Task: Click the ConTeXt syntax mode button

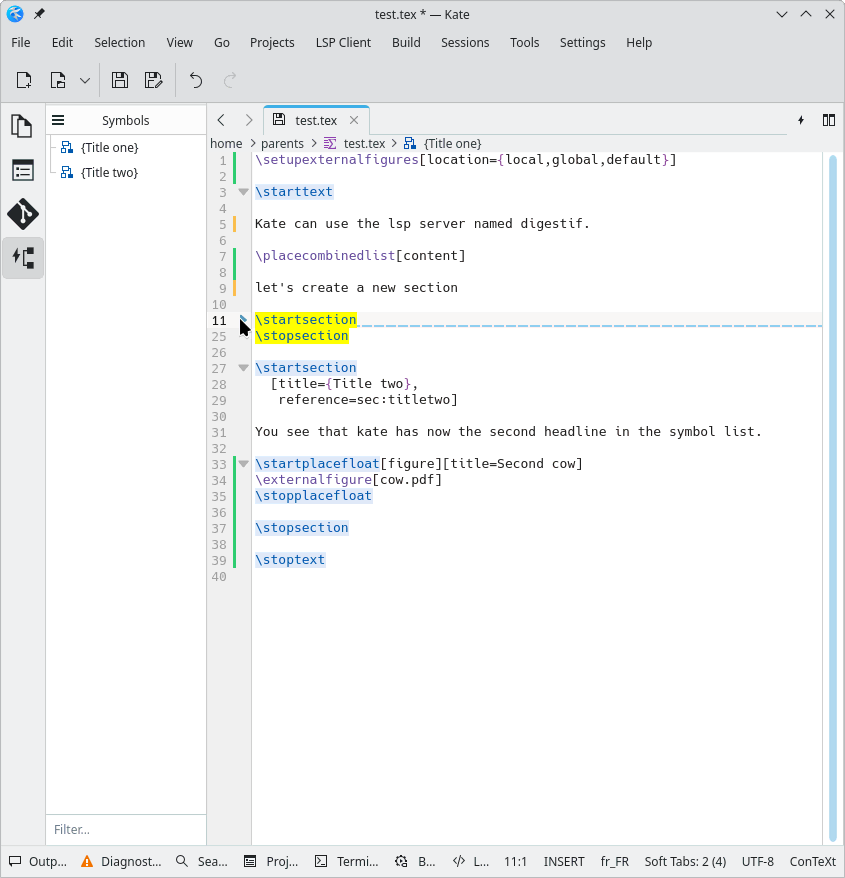Action: 812,861
